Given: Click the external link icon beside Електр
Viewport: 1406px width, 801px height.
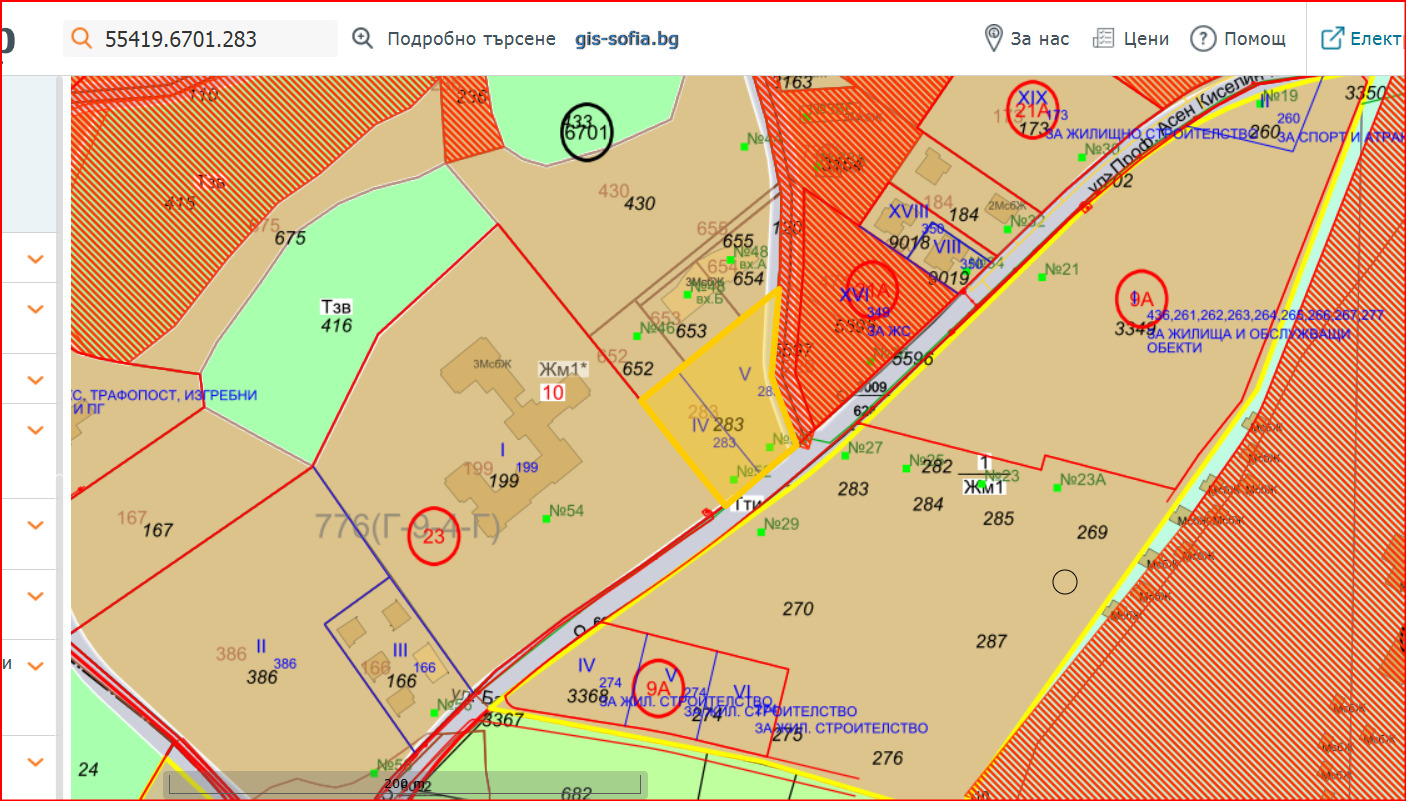Looking at the screenshot, I should click(x=1332, y=39).
